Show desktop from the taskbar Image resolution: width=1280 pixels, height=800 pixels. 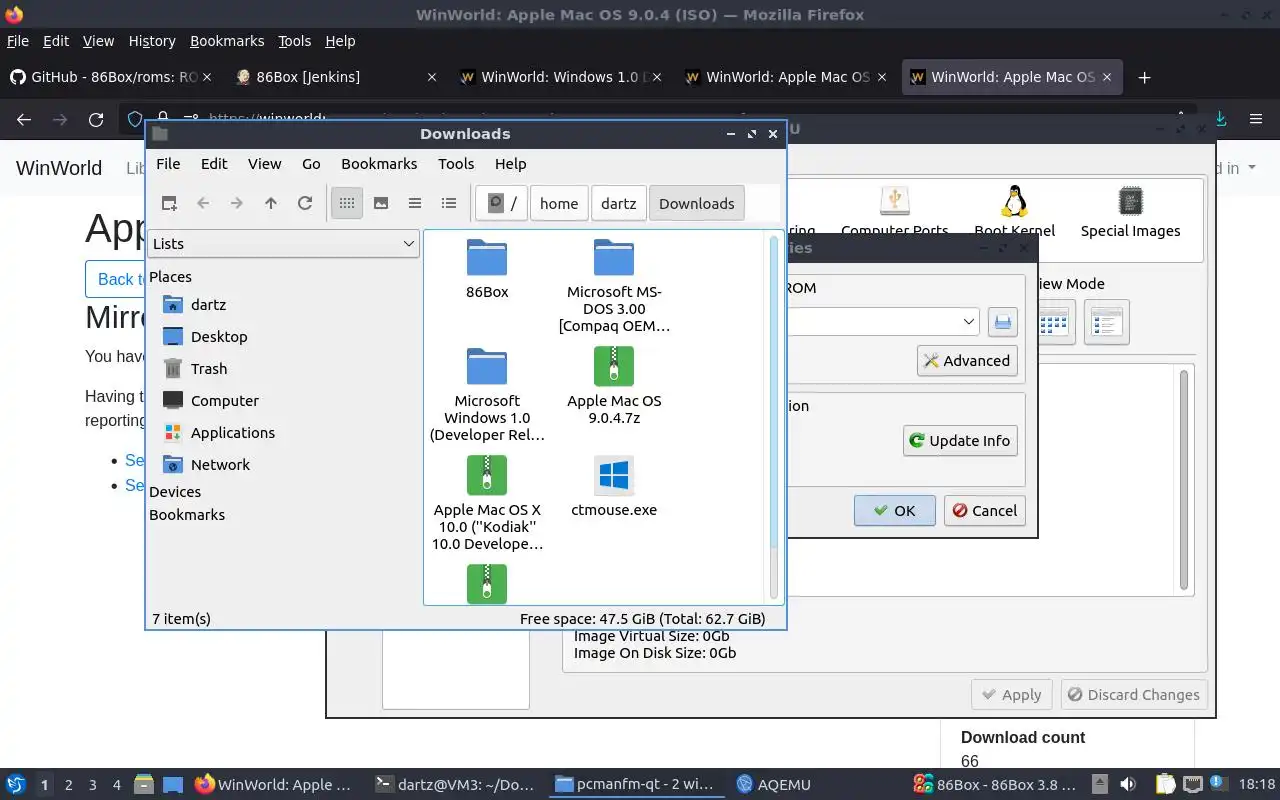pos(173,784)
